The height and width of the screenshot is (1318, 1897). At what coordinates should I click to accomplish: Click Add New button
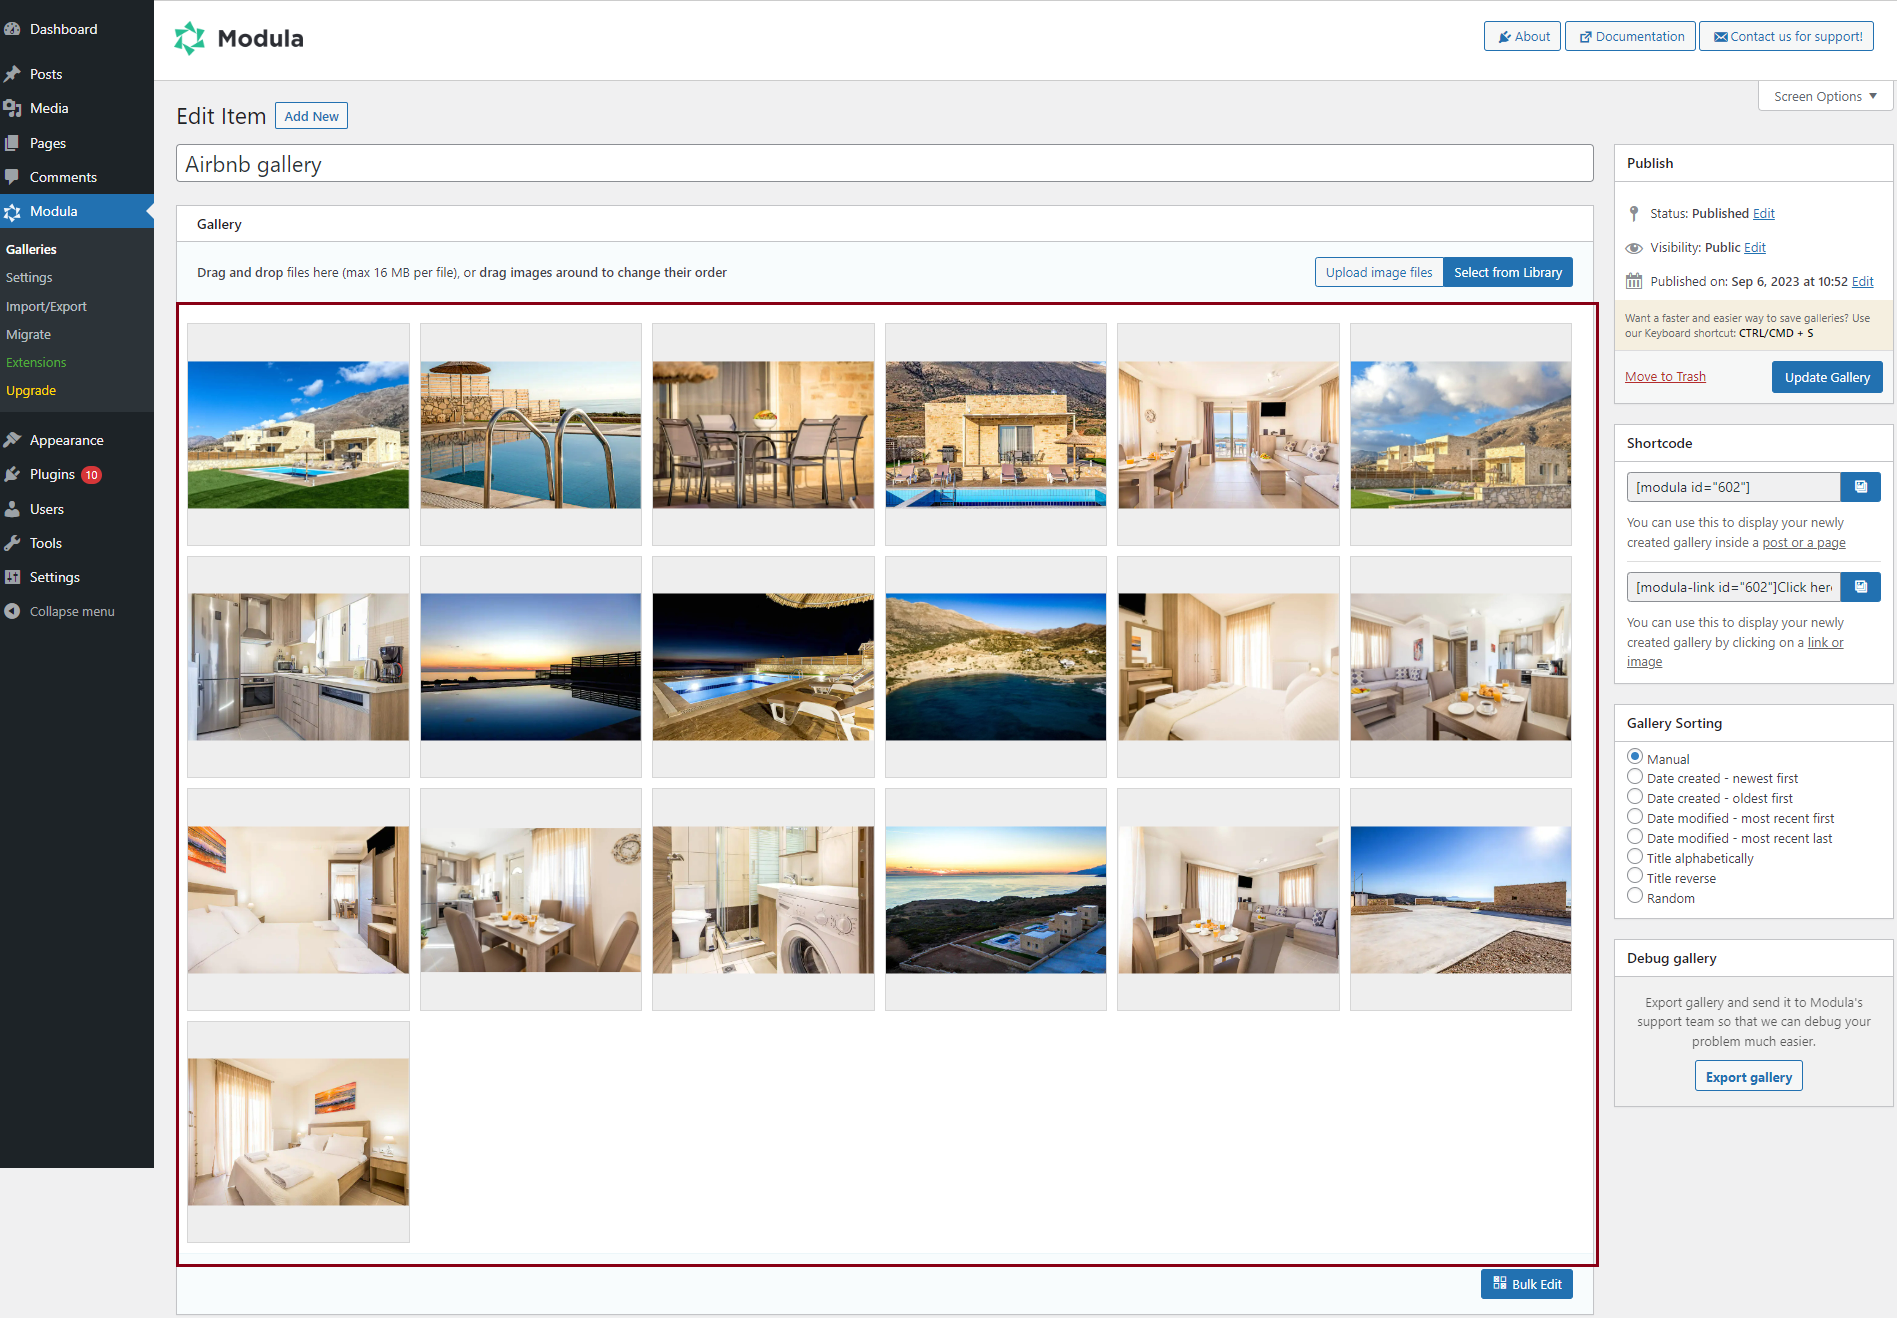pos(311,116)
